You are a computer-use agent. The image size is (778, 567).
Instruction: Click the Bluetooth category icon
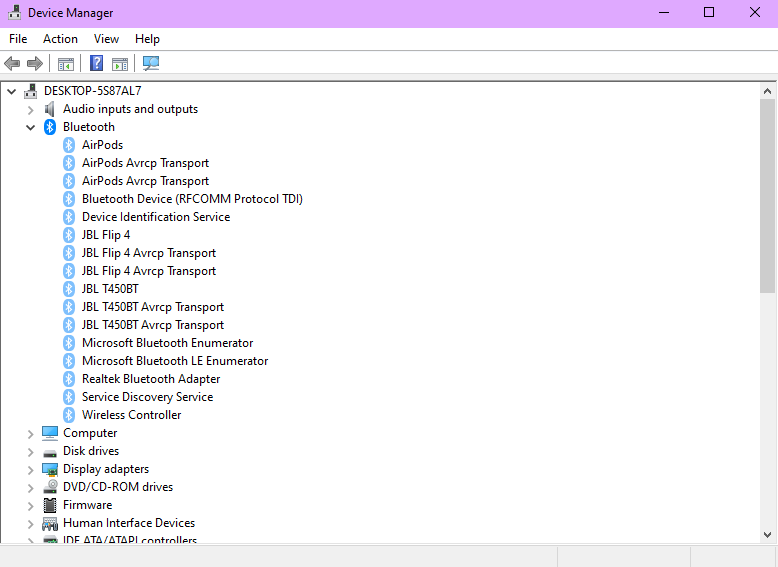pyautogui.click(x=50, y=127)
